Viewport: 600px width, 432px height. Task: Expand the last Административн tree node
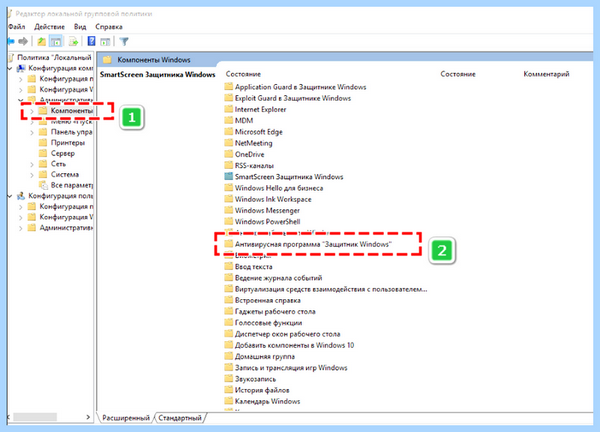(21, 228)
